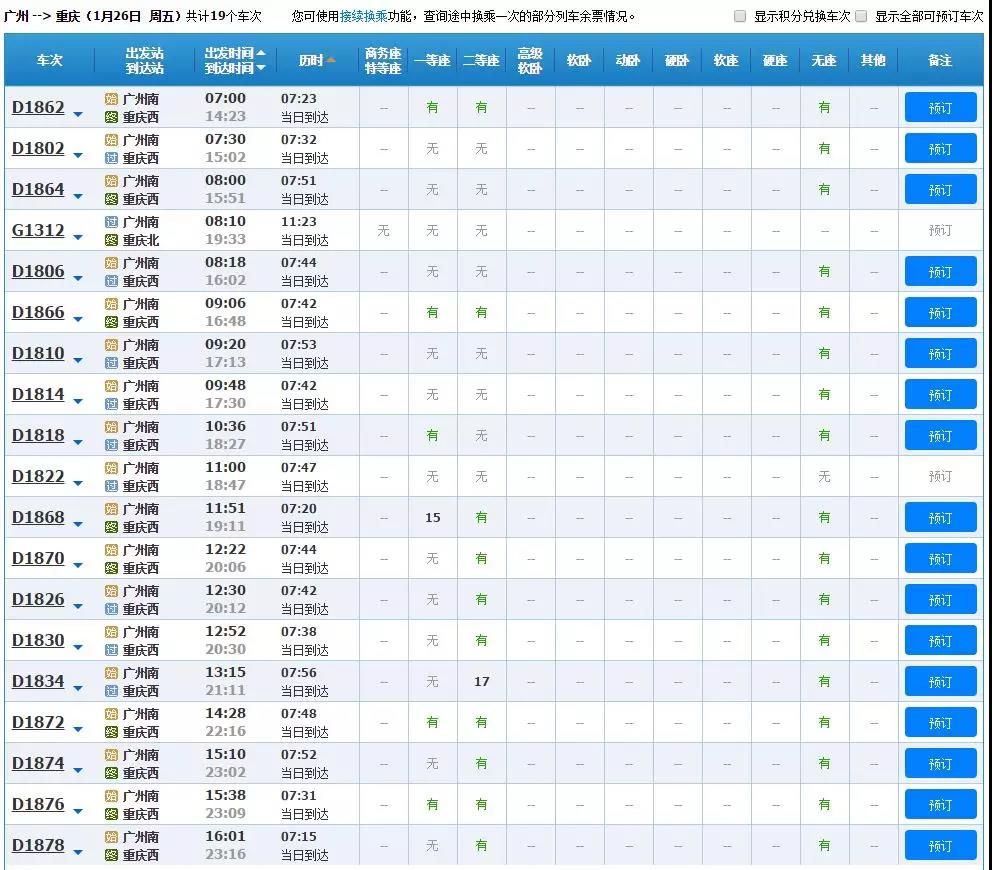
Task: Click the 预订 button for train D1878
Action: pos(939,845)
